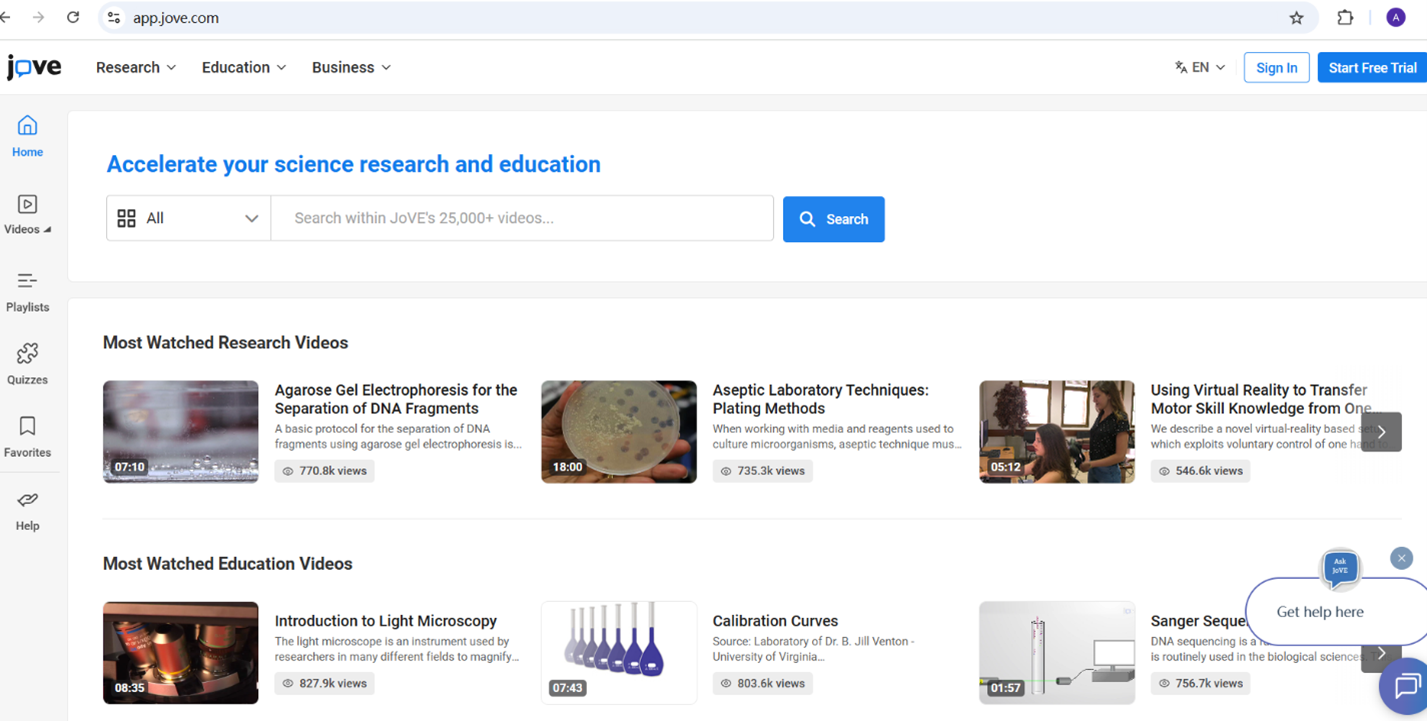This screenshot has height=721, width=1427.
Task: Change language via EN selector
Action: [1200, 68]
